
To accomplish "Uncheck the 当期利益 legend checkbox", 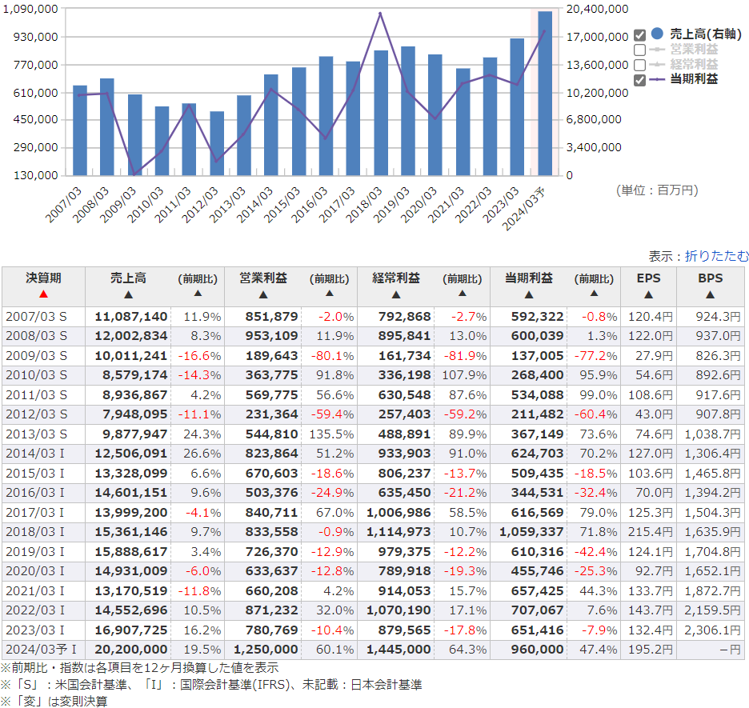I will [640, 80].
